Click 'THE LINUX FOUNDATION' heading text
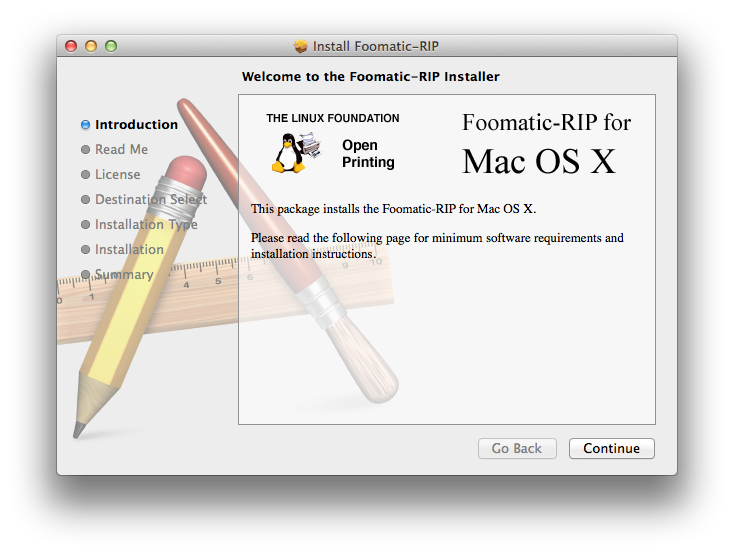Viewport: 734px width, 554px height. 333,118
